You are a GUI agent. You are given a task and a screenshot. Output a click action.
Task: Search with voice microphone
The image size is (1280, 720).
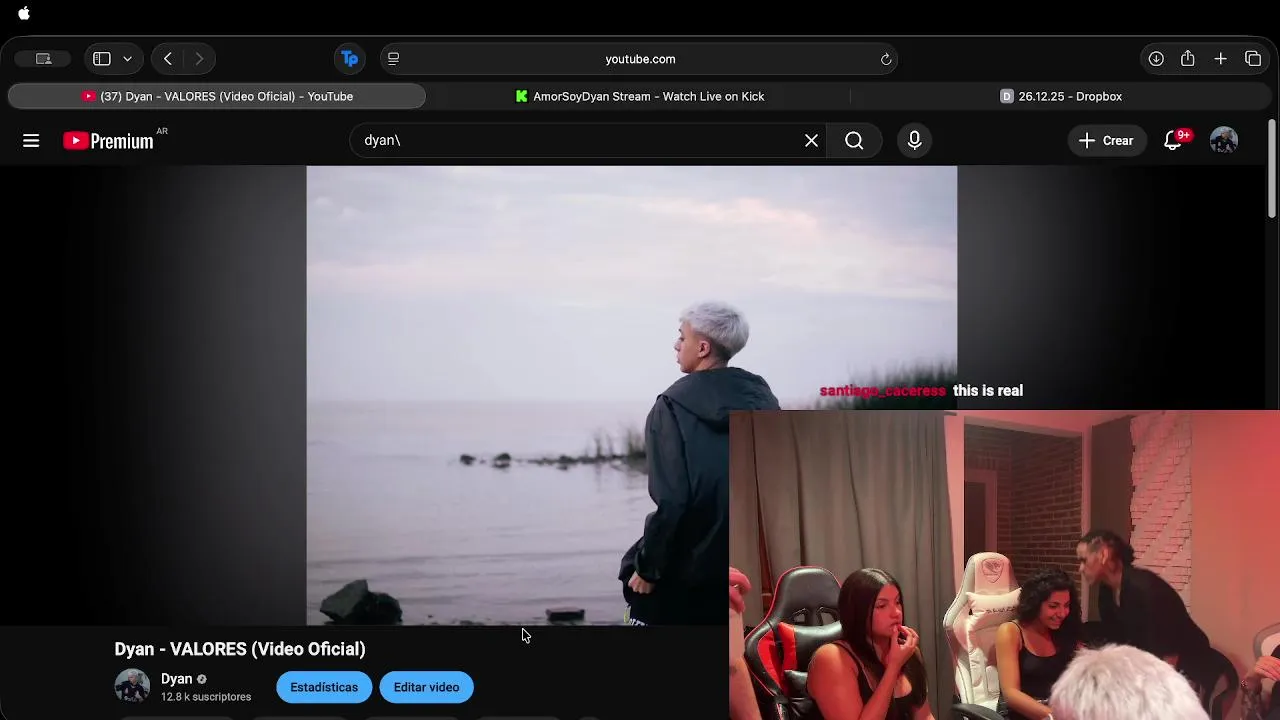pyautogui.click(x=914, y=141)
